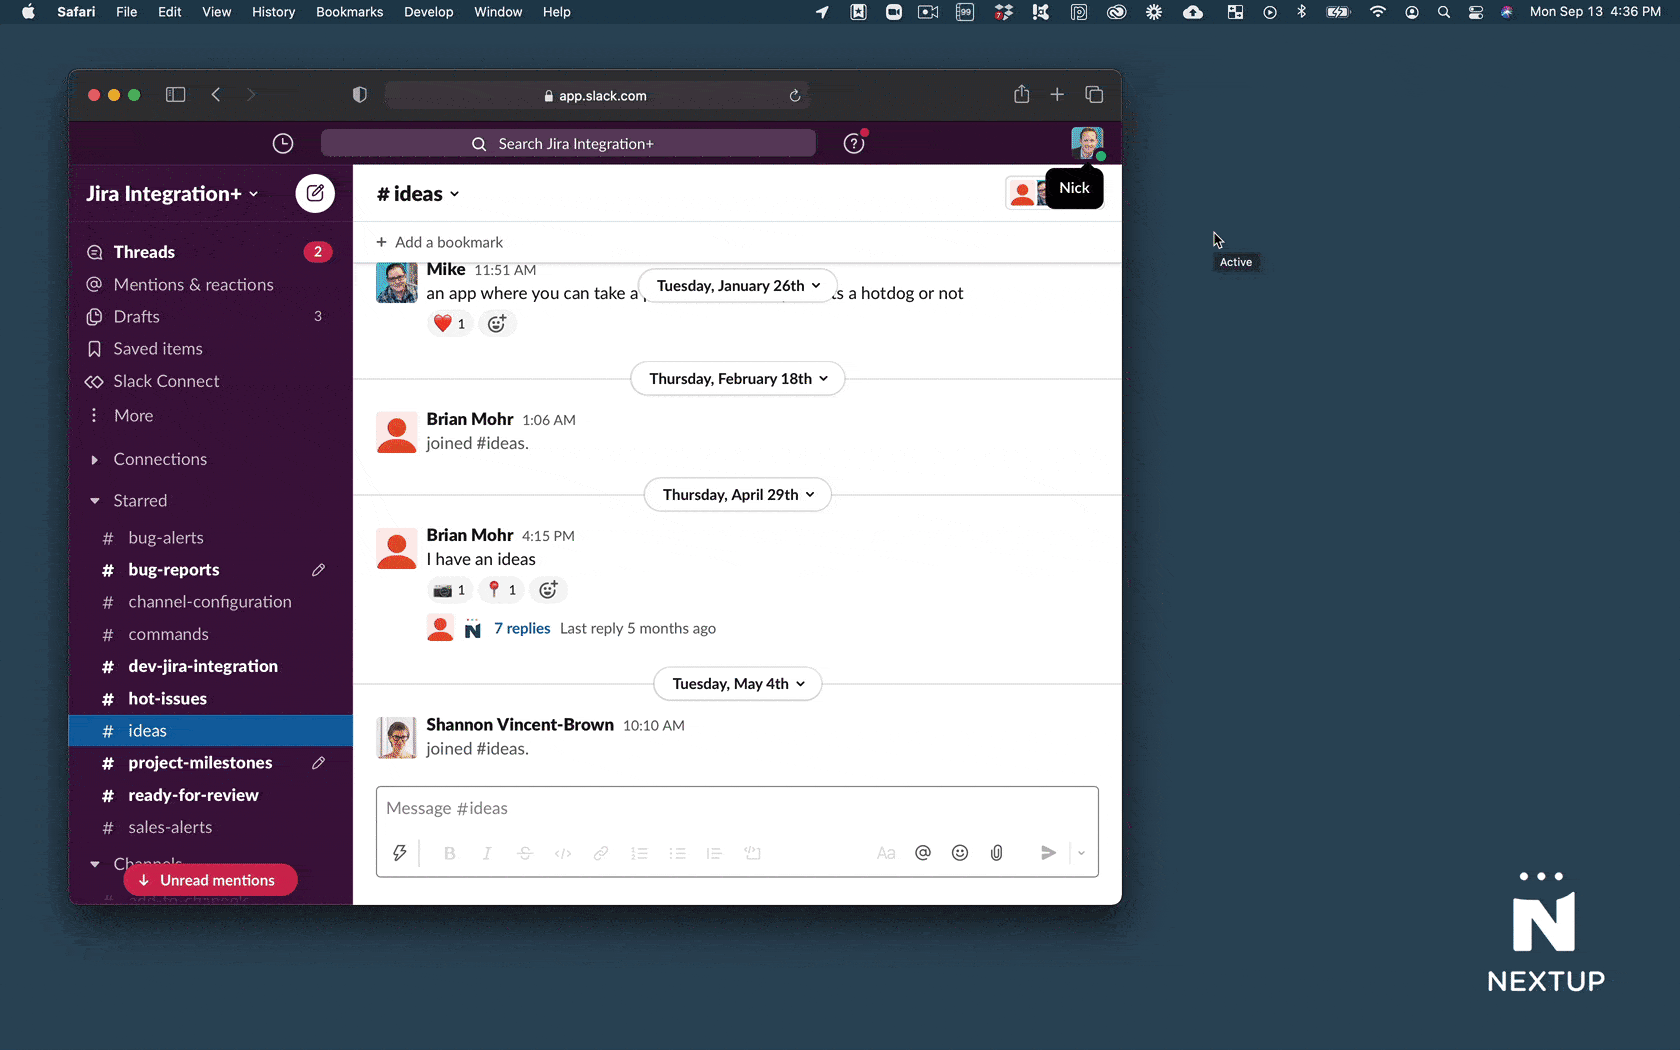Collapse the Starred section
Screen dimensions: 1680x1050
point(95,501)
